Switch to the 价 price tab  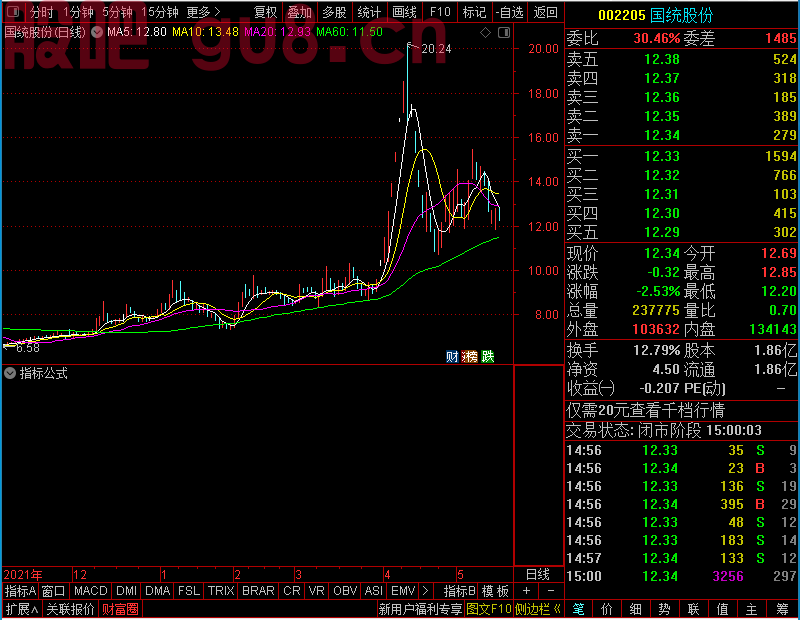pos(607,609)
